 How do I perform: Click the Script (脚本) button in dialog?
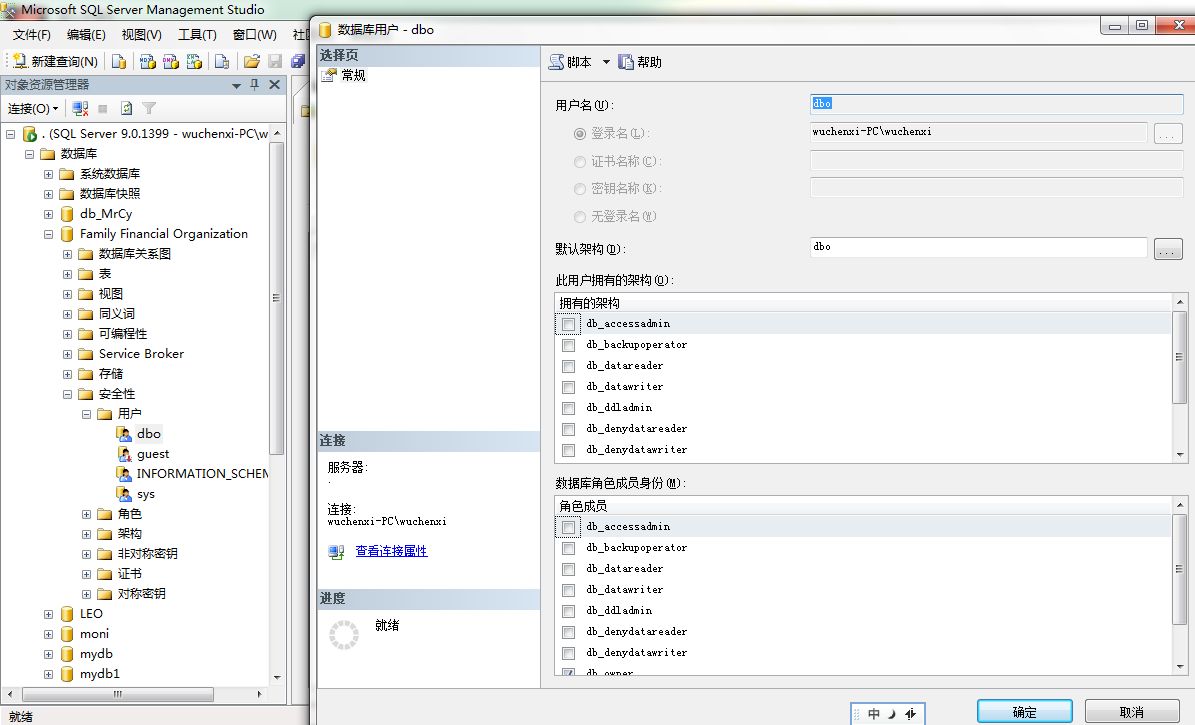(x=570, y=62)
